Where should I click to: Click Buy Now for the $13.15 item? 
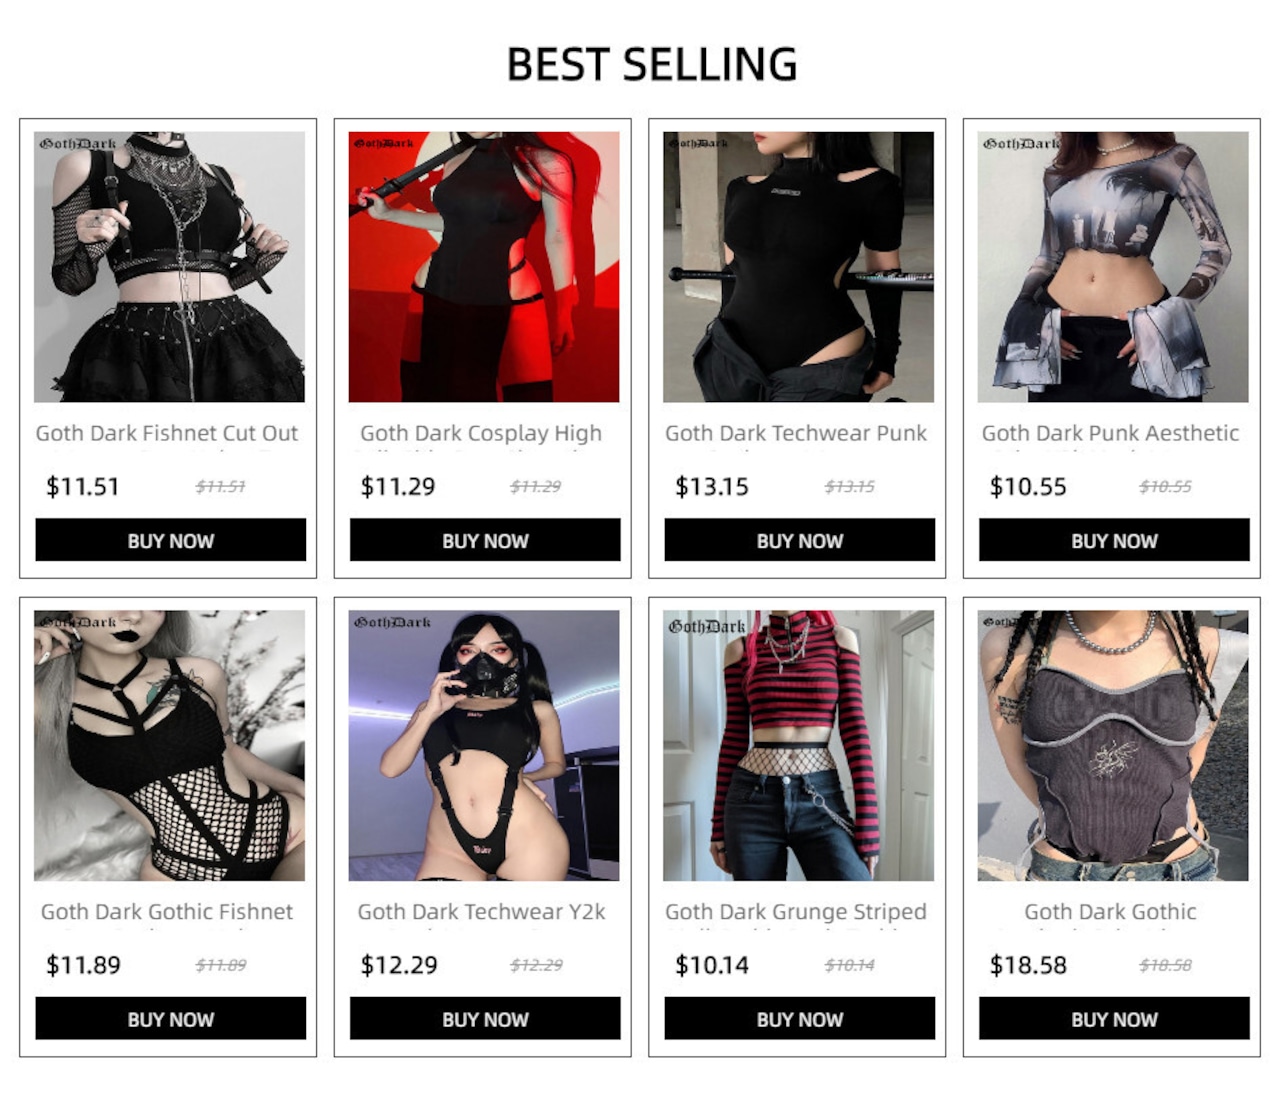[800, 540]
